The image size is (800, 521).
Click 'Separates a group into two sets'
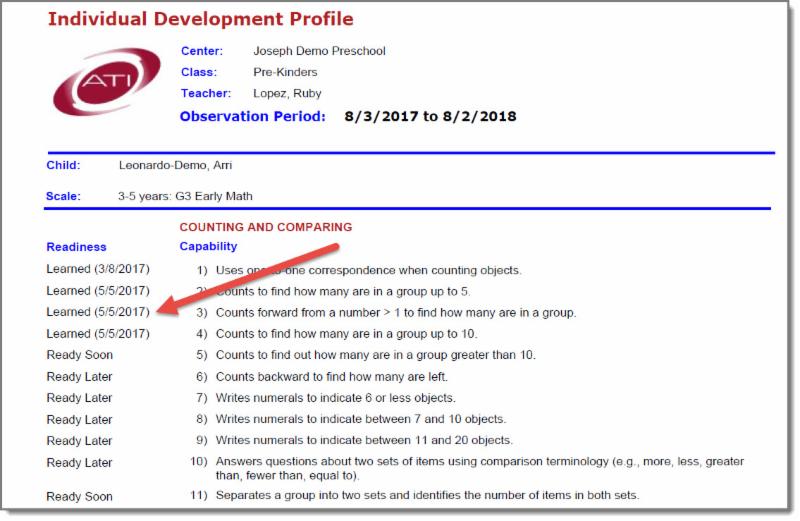427,495
